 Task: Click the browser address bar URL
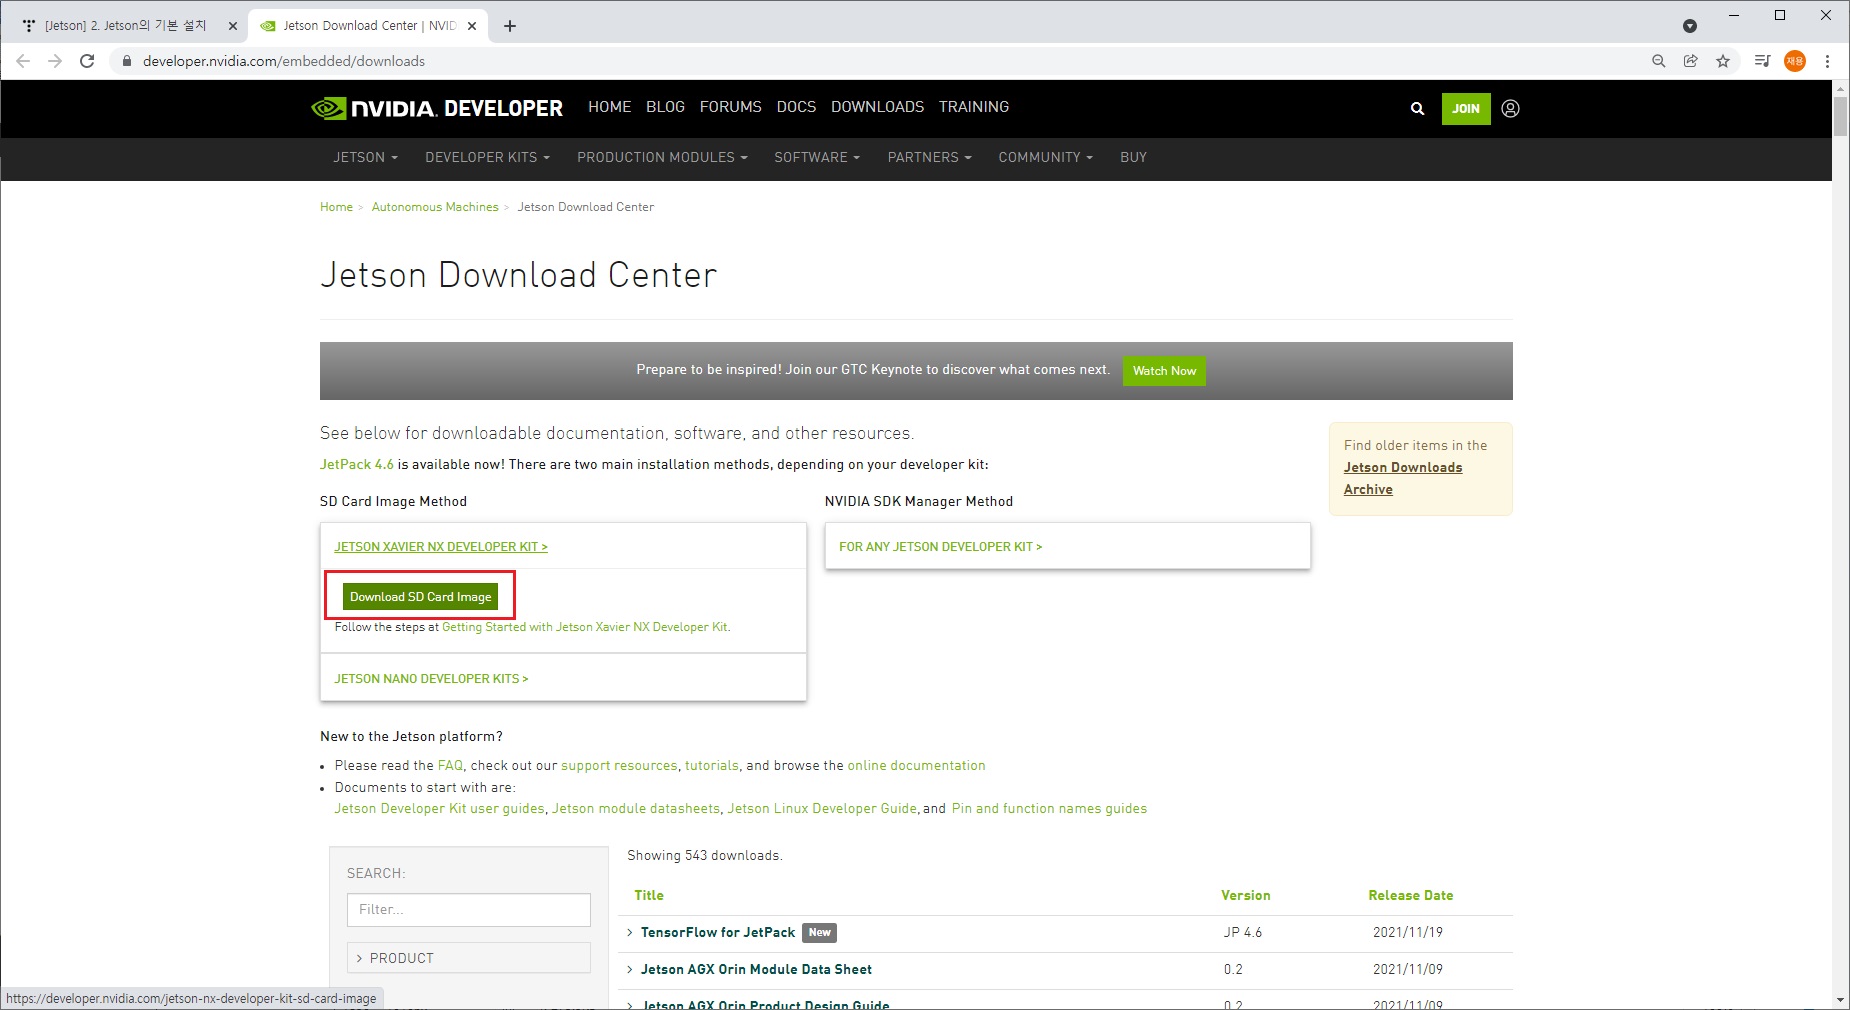tap(284, 61)
